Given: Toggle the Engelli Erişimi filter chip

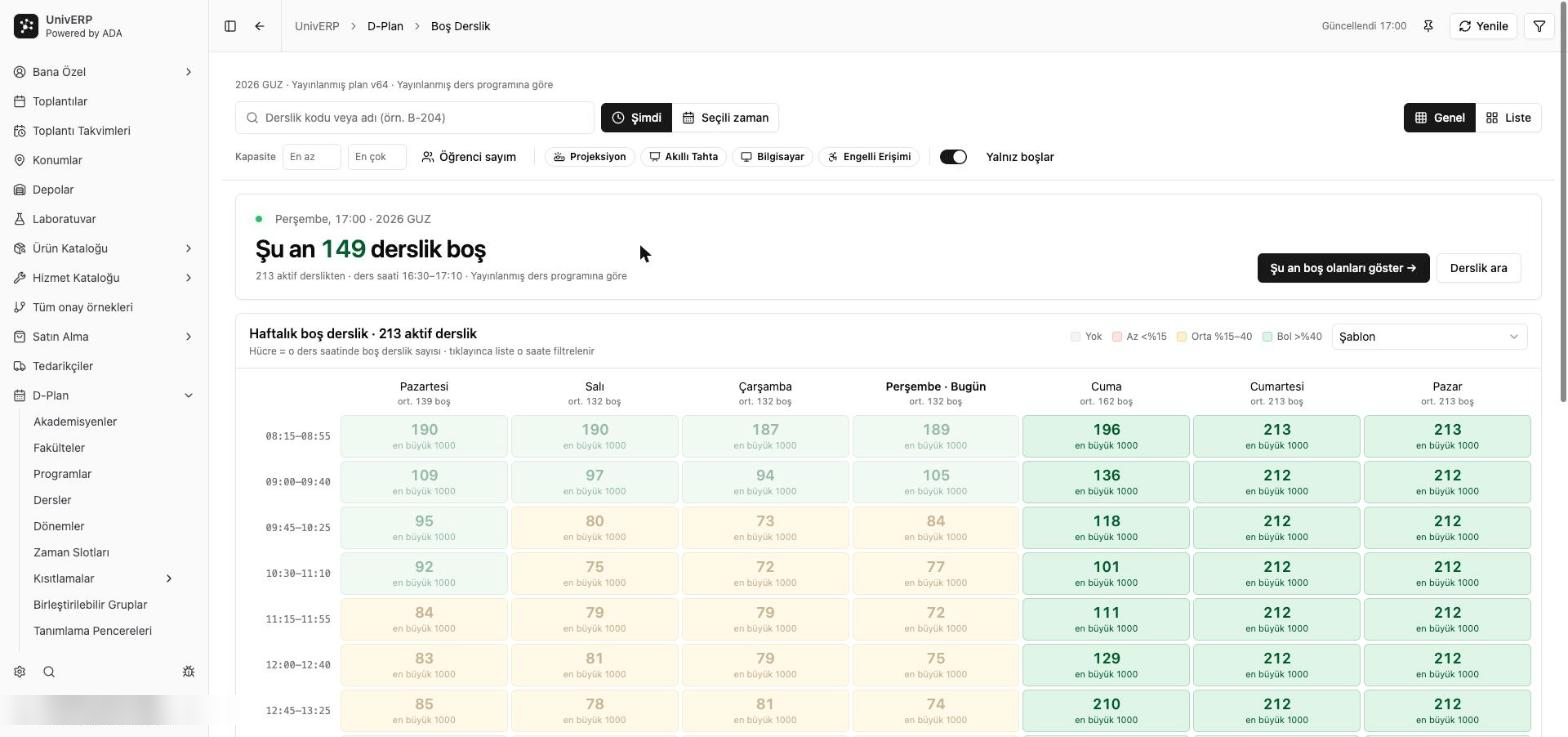Looking at the screenshot, I should (869, 157).
